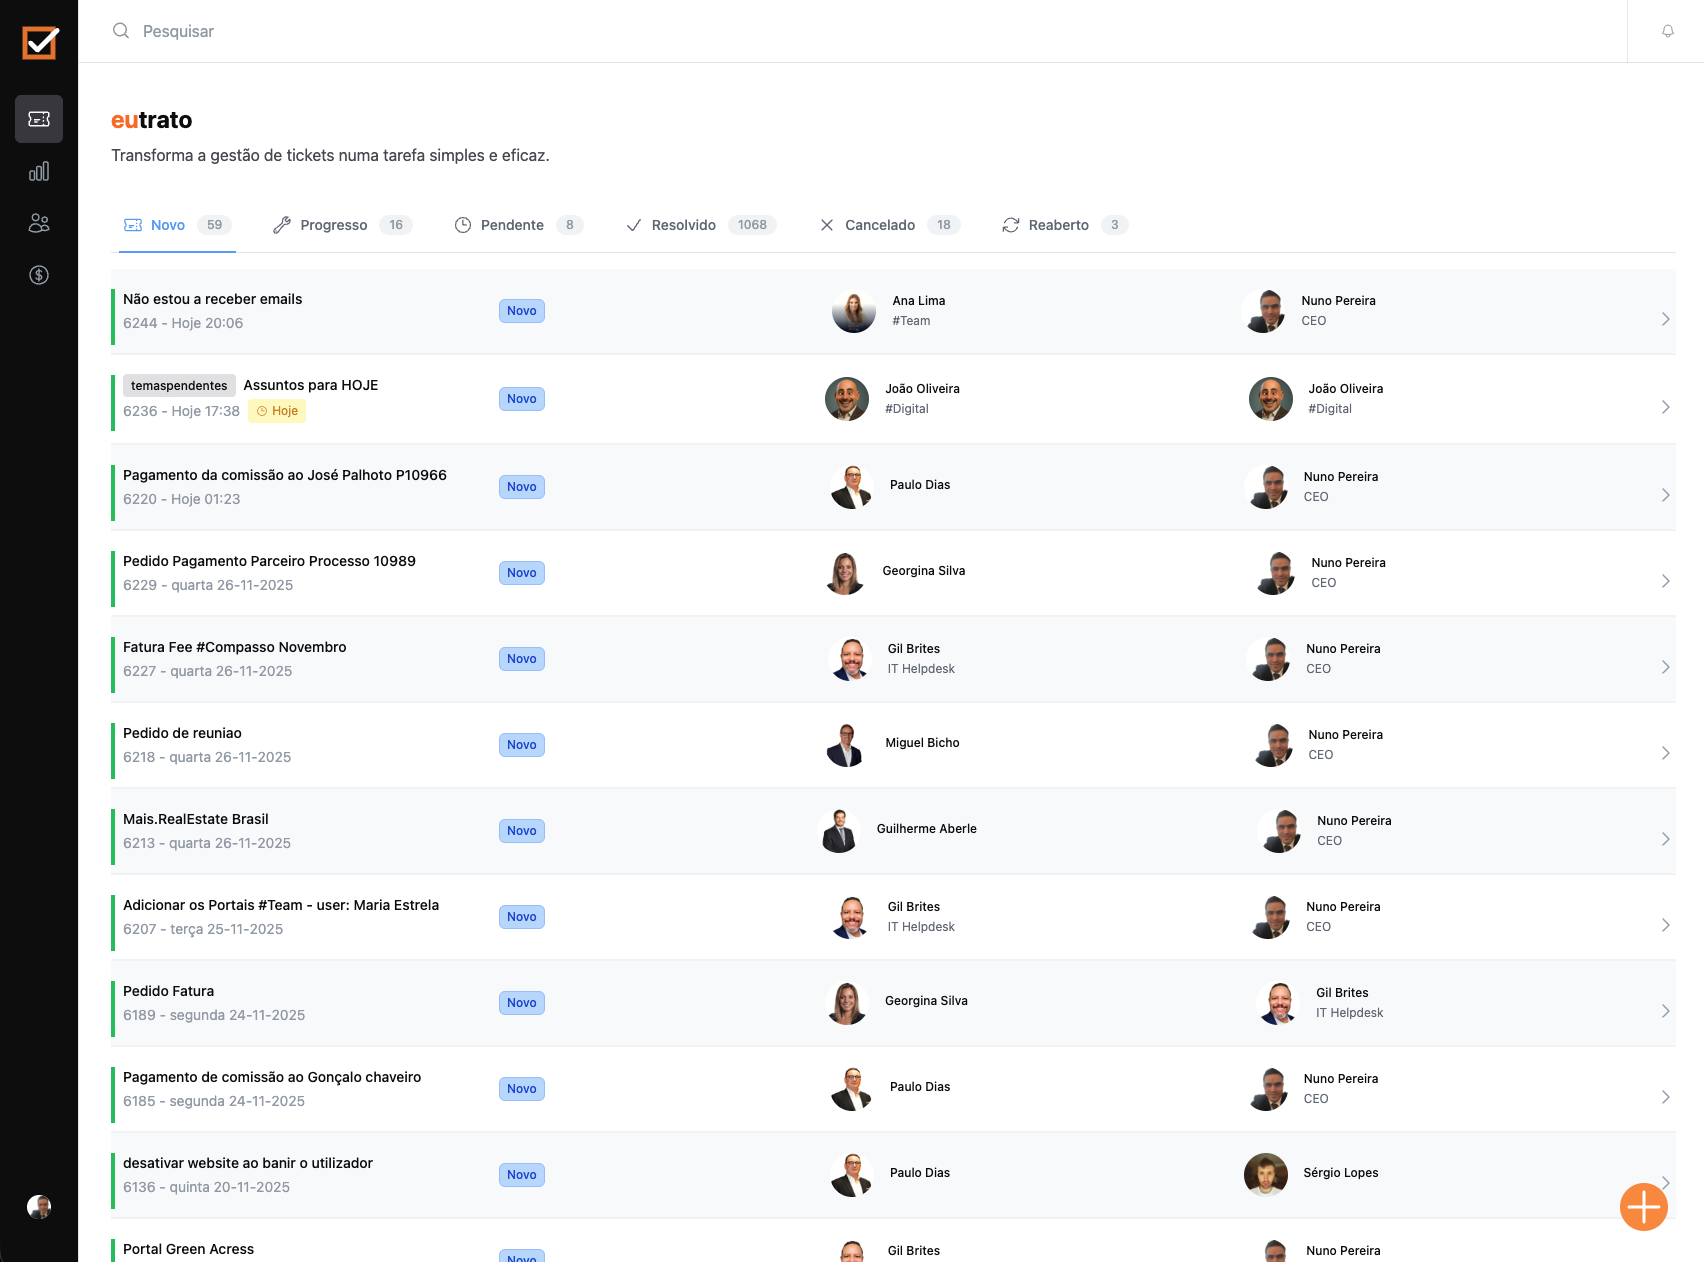Open the Tickets section in the sidebar
1704x1262 pixels.
(x=38, y=119)
